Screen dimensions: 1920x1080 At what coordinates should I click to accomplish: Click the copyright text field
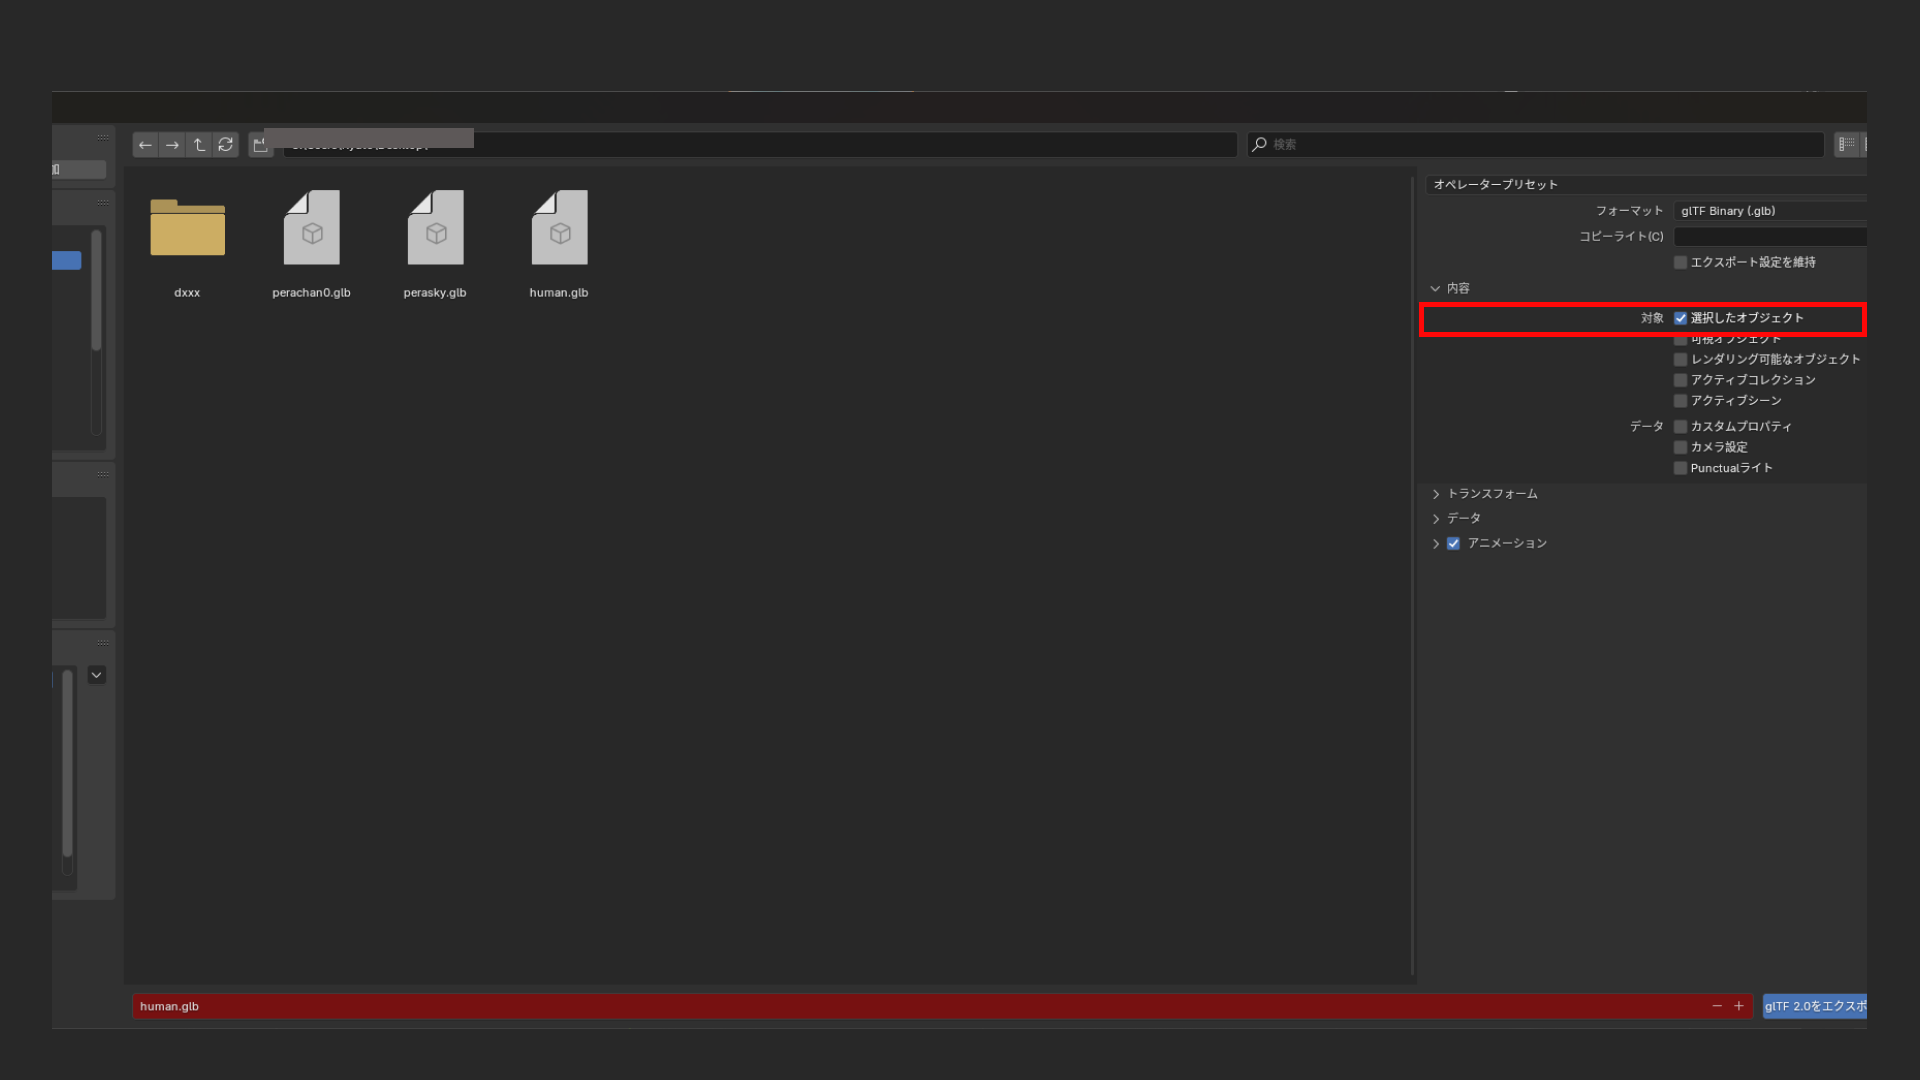point(1770,237)
